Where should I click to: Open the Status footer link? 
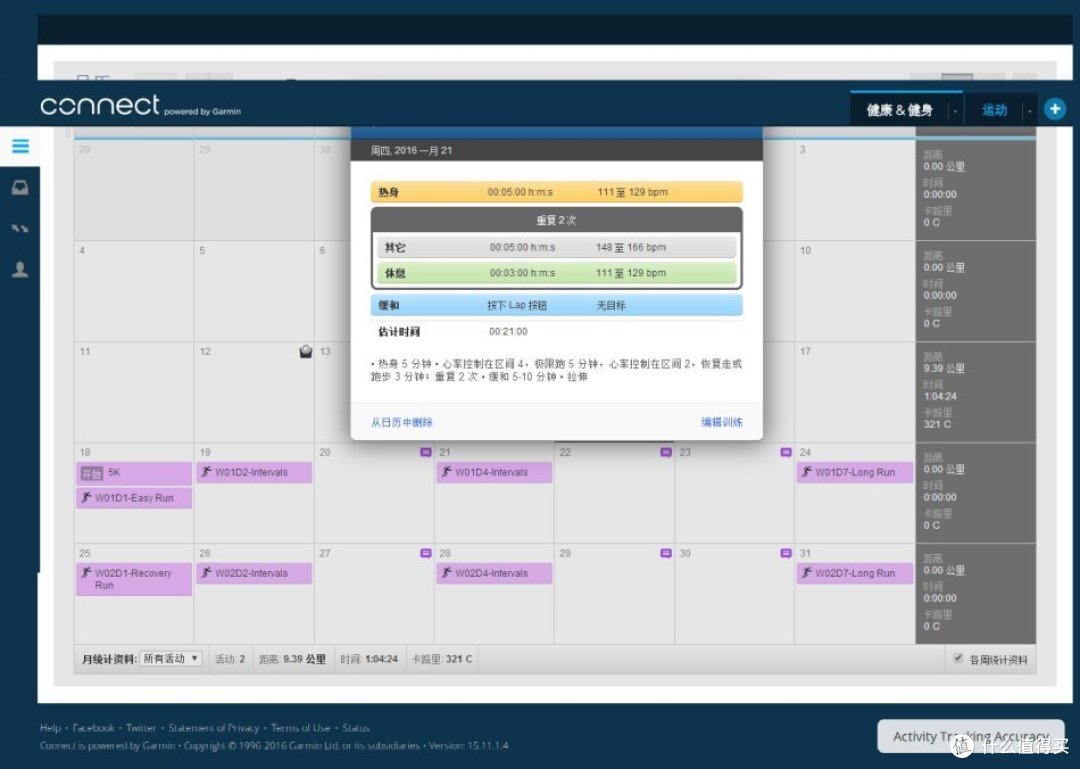pos(355,728)
